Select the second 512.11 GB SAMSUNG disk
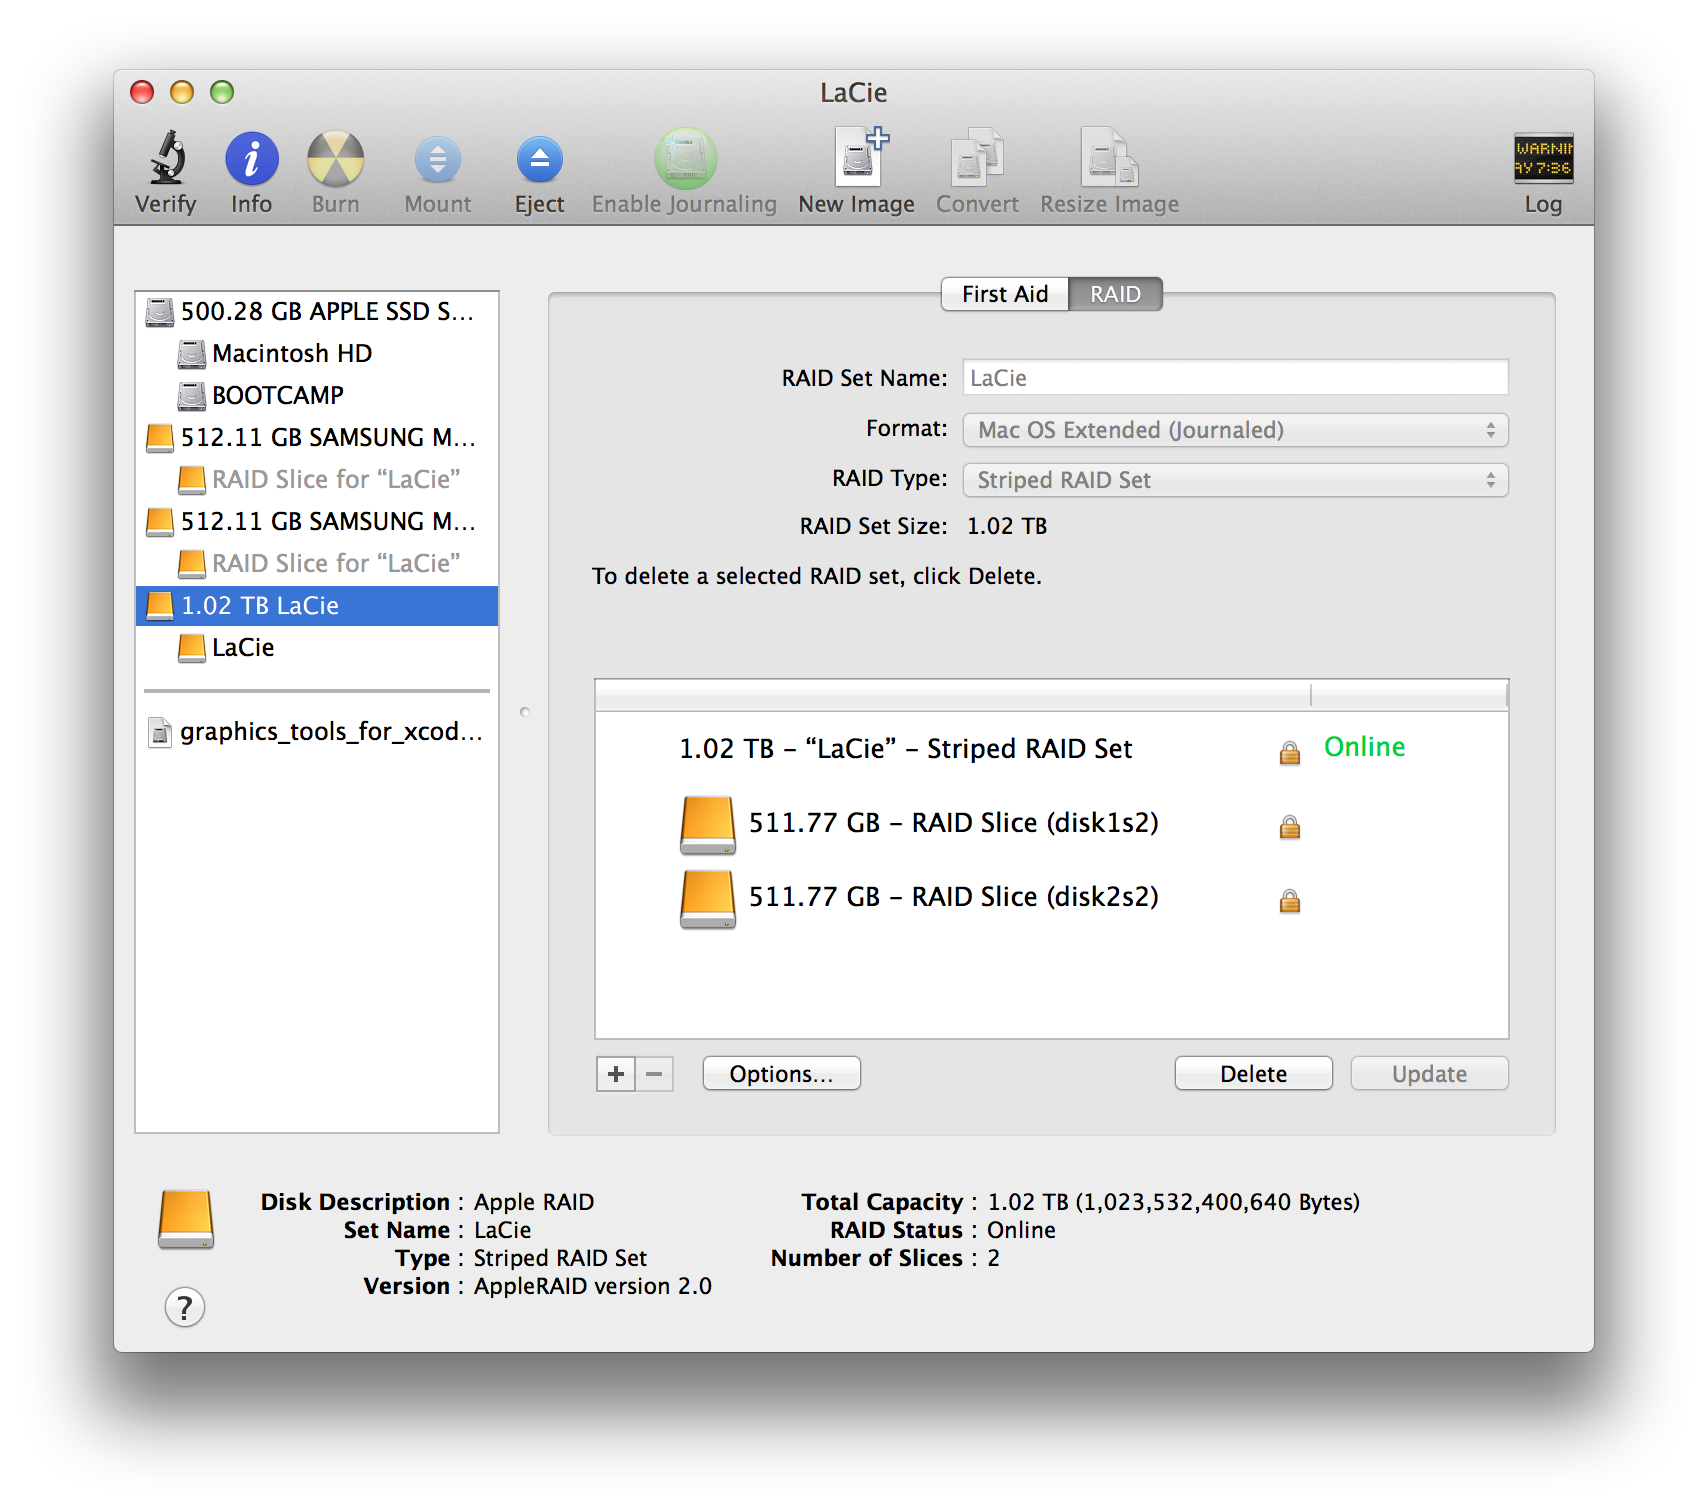This screenshot has height=1510, width=1708. click(x=317, y=522)
